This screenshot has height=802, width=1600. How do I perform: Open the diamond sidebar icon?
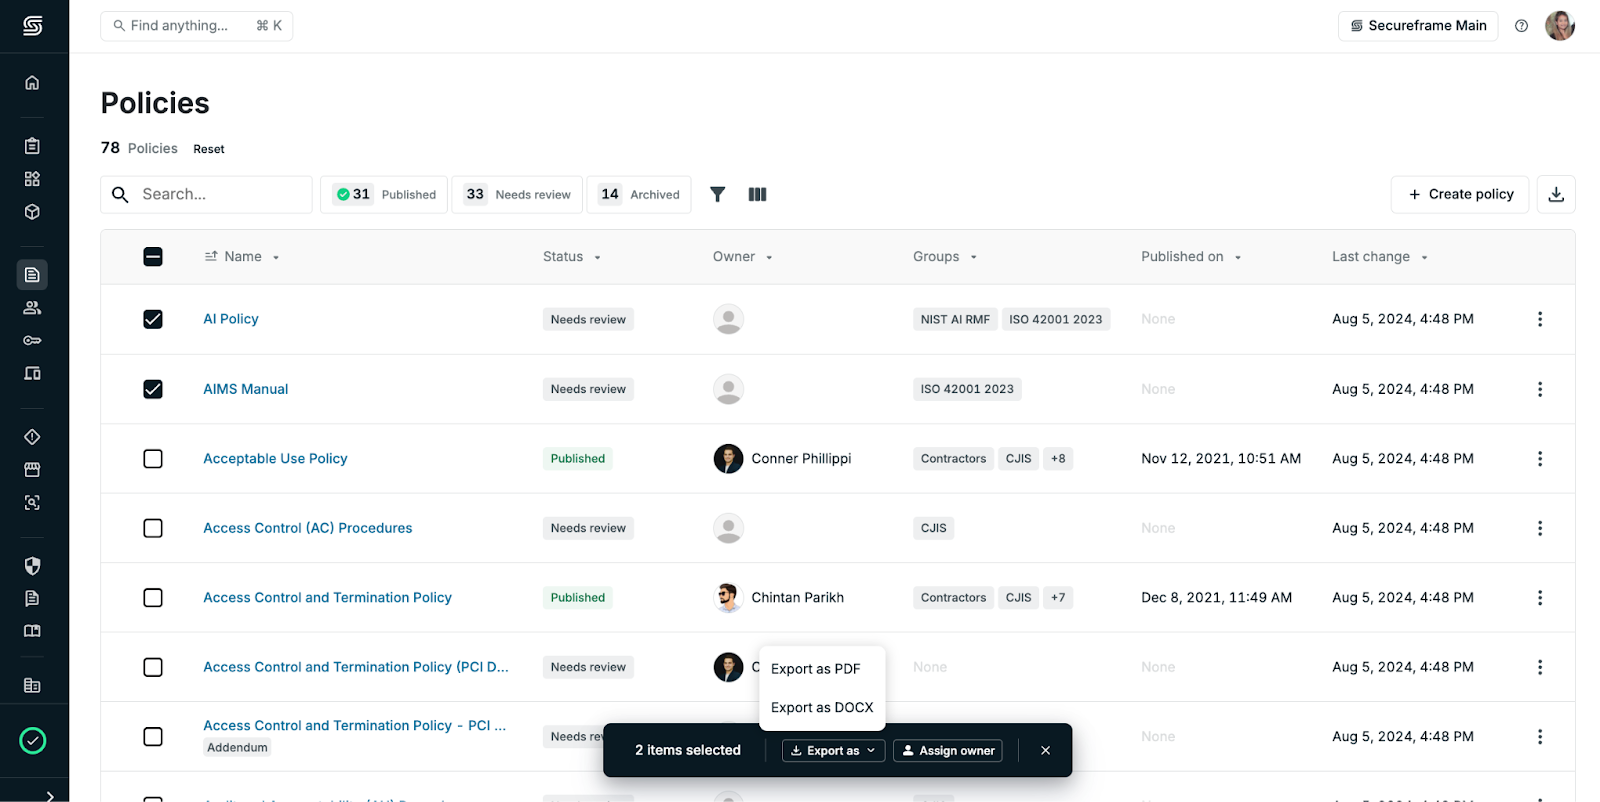[x=32, y=437]
